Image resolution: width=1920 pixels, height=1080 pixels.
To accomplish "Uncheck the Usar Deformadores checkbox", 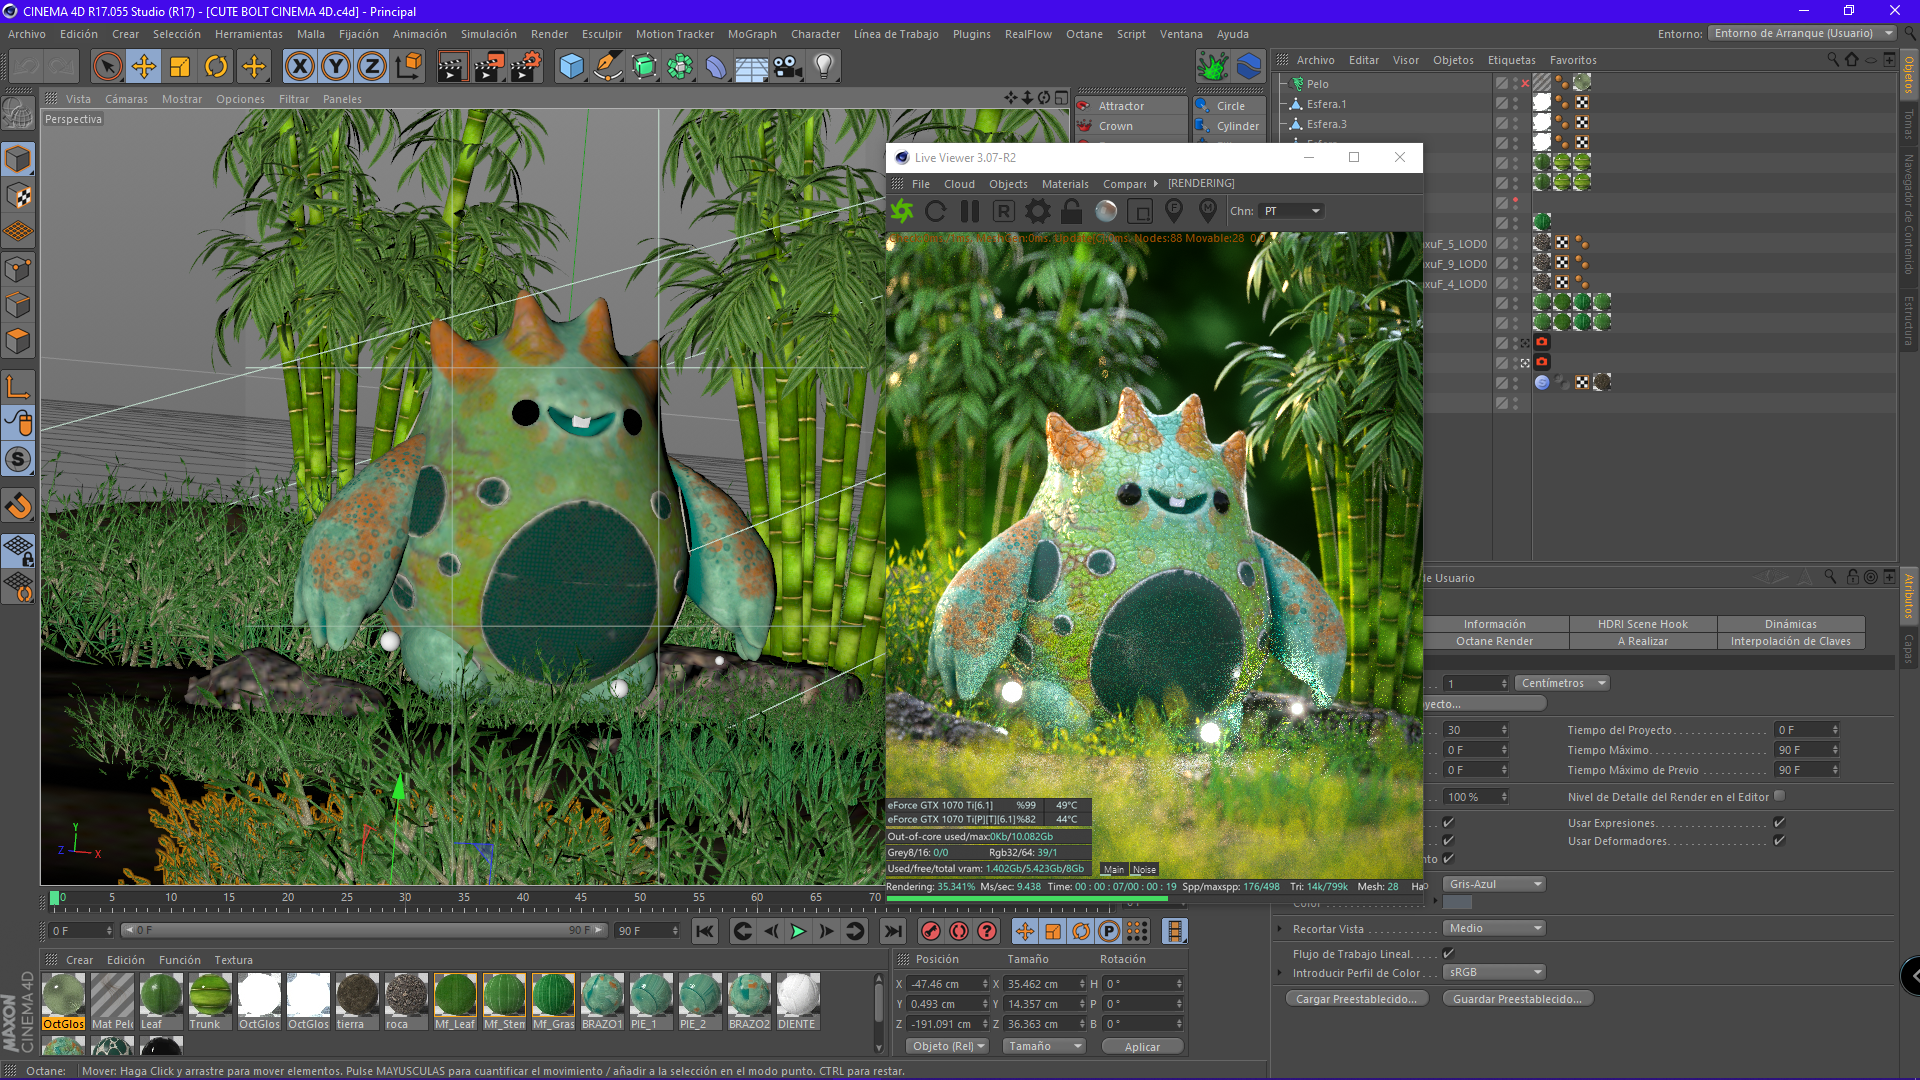I will point(1779,840).
